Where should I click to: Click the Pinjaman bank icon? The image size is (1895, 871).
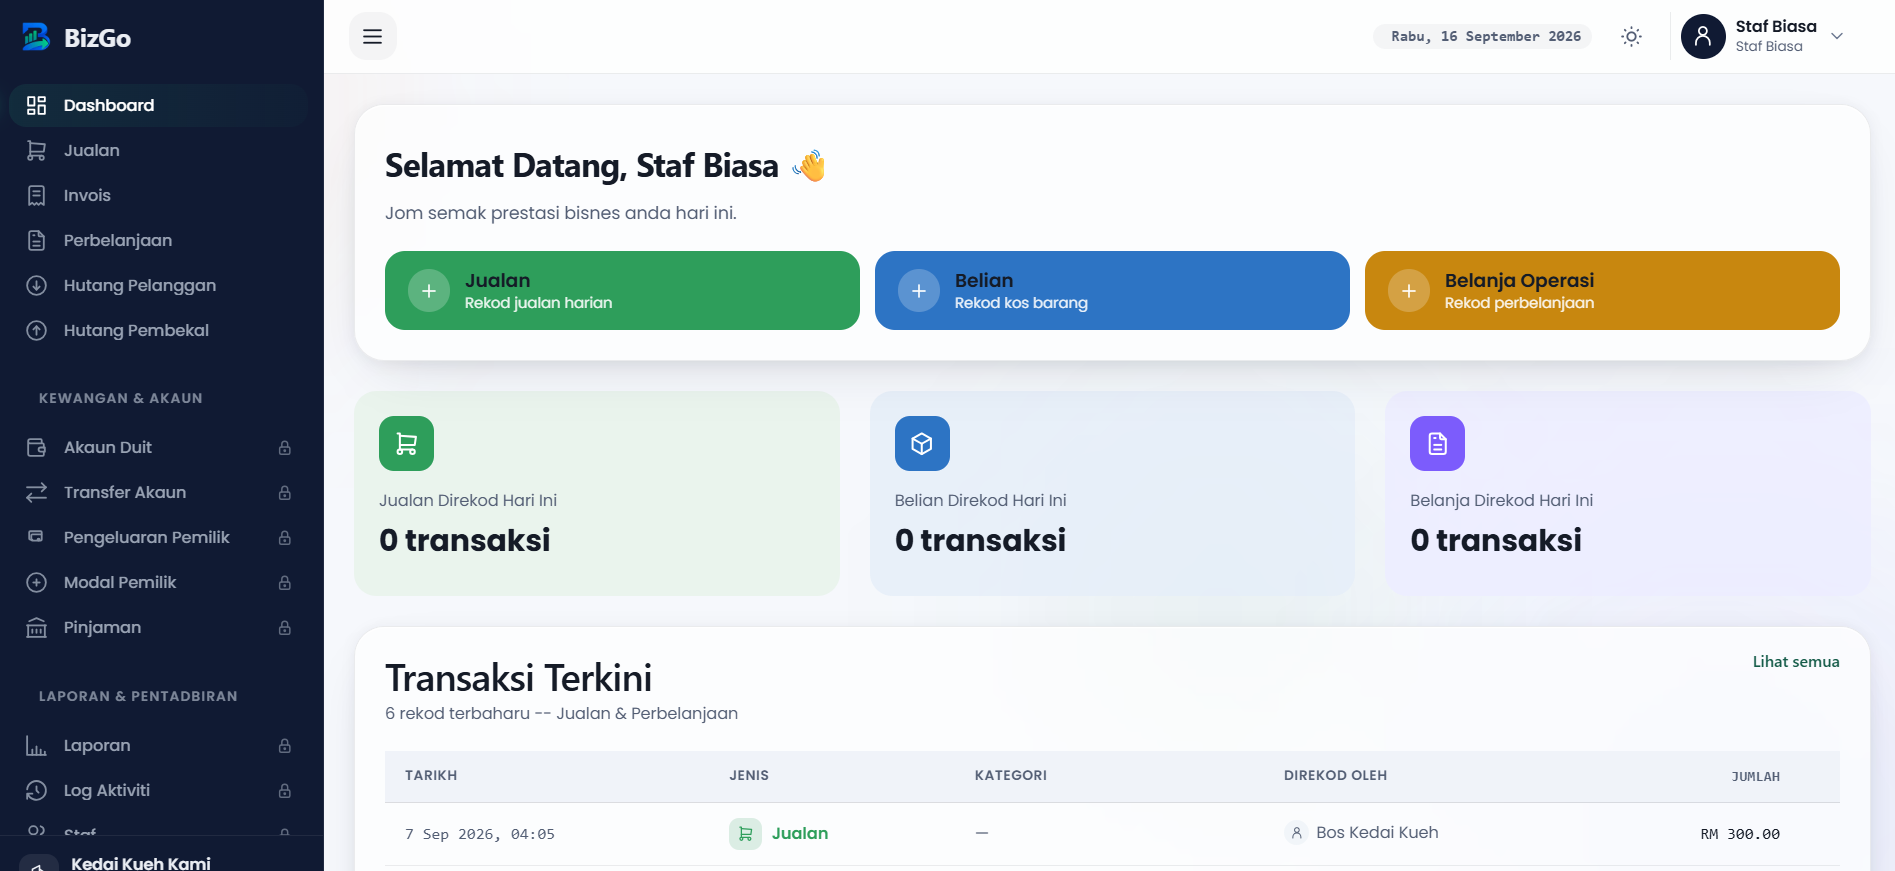[x=37, y=627]
